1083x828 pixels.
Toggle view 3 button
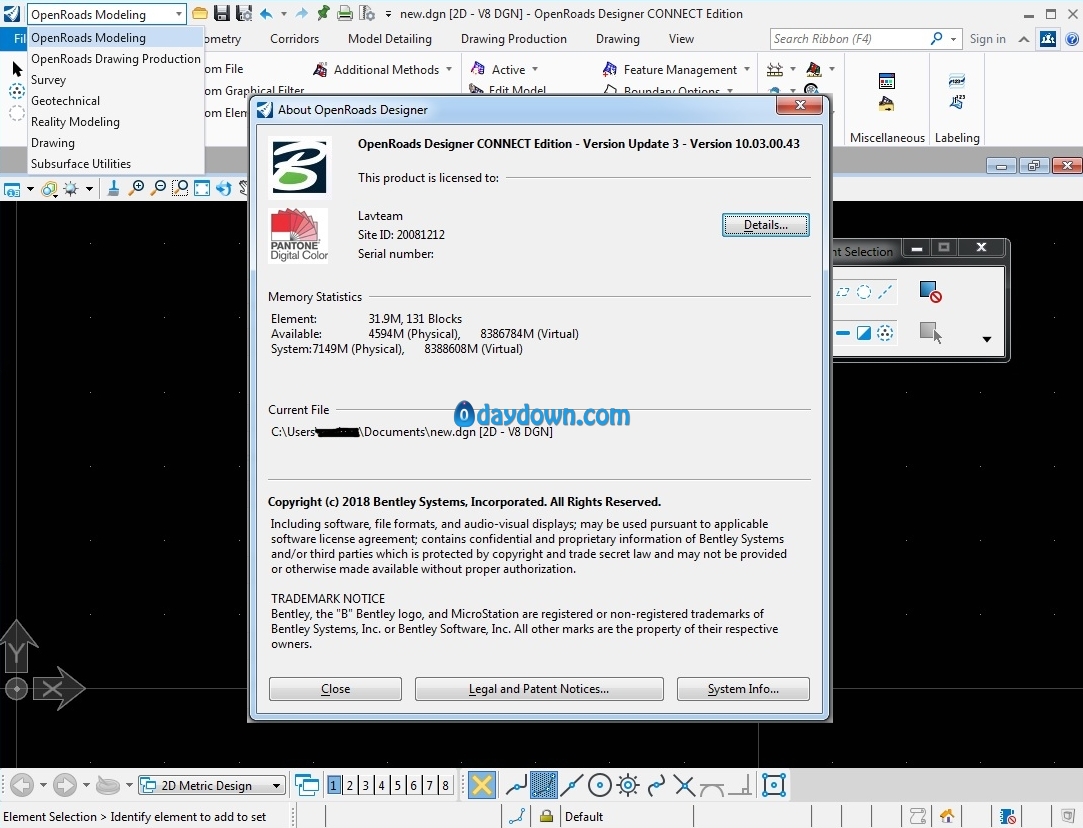pyautogui.click(x=365, y=785)
